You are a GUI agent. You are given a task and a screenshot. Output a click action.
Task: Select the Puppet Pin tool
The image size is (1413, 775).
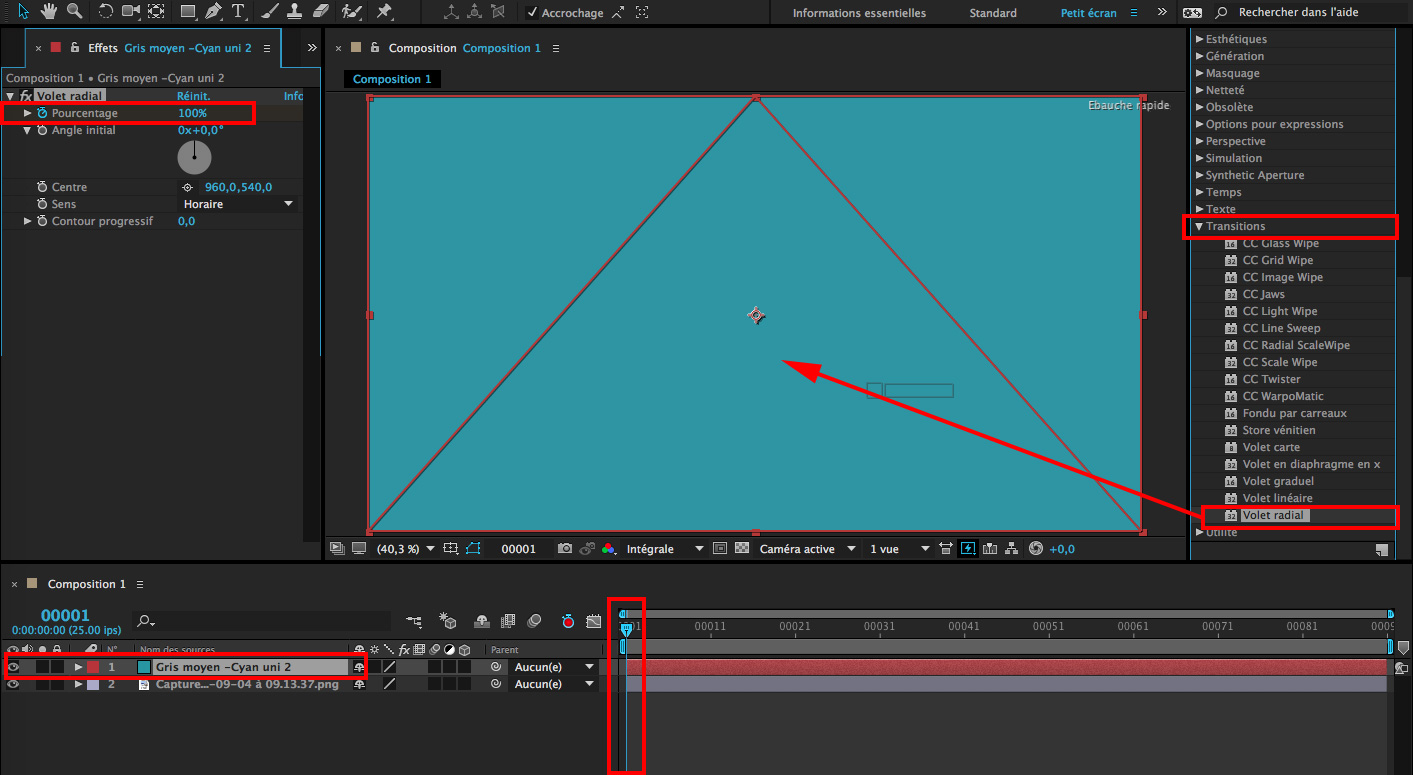[384, 12]
